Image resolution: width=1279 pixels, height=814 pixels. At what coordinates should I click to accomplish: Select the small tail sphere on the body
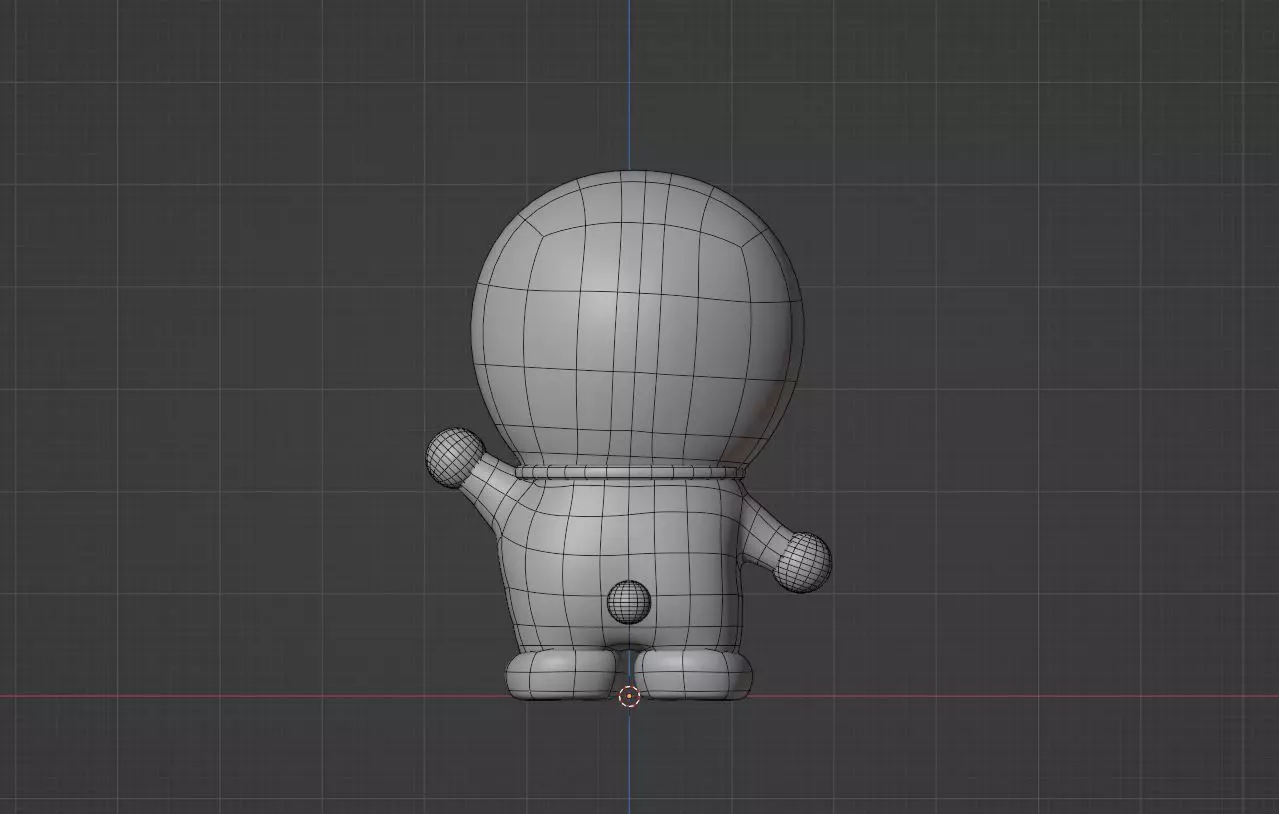click(629, 601)
